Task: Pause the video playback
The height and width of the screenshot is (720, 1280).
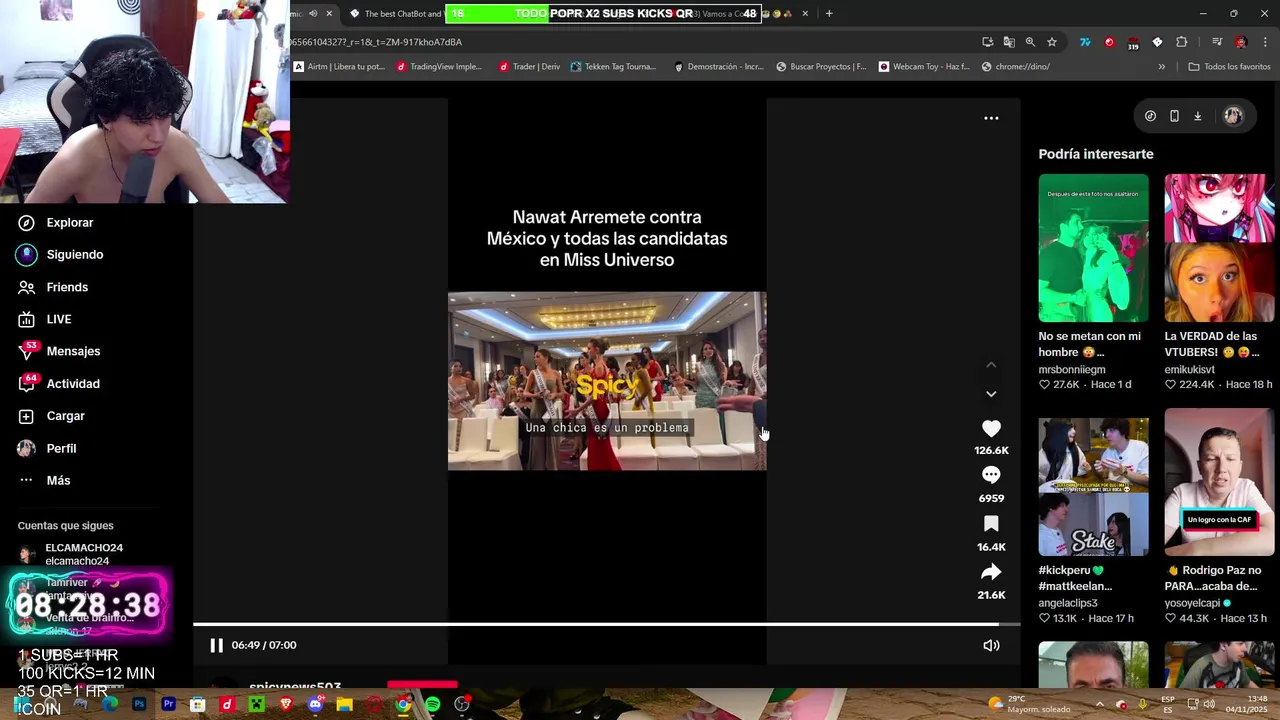Action: click(x=216, y=645)
